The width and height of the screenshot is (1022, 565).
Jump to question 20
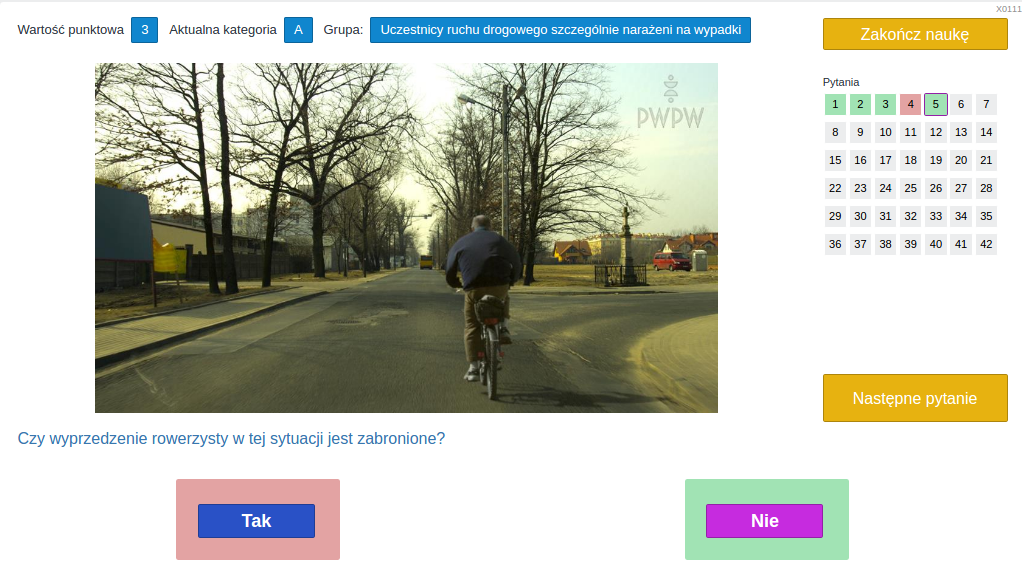tap(961, 160)
